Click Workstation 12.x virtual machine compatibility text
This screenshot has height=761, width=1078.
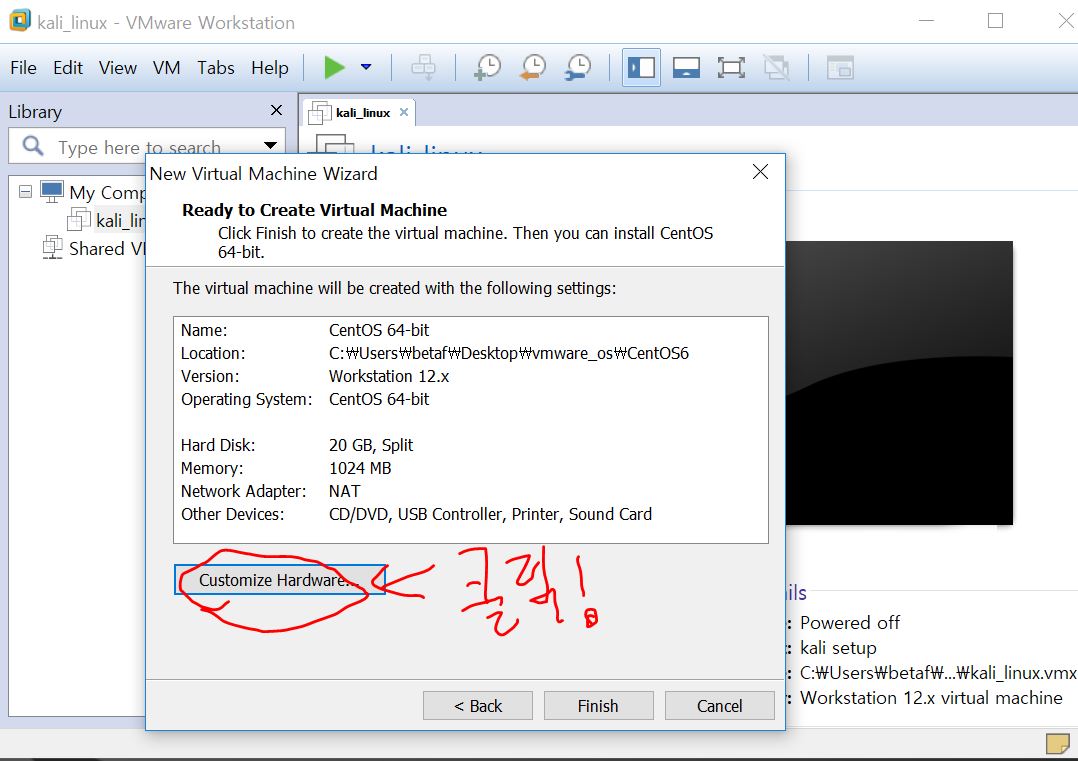[931, 698]
